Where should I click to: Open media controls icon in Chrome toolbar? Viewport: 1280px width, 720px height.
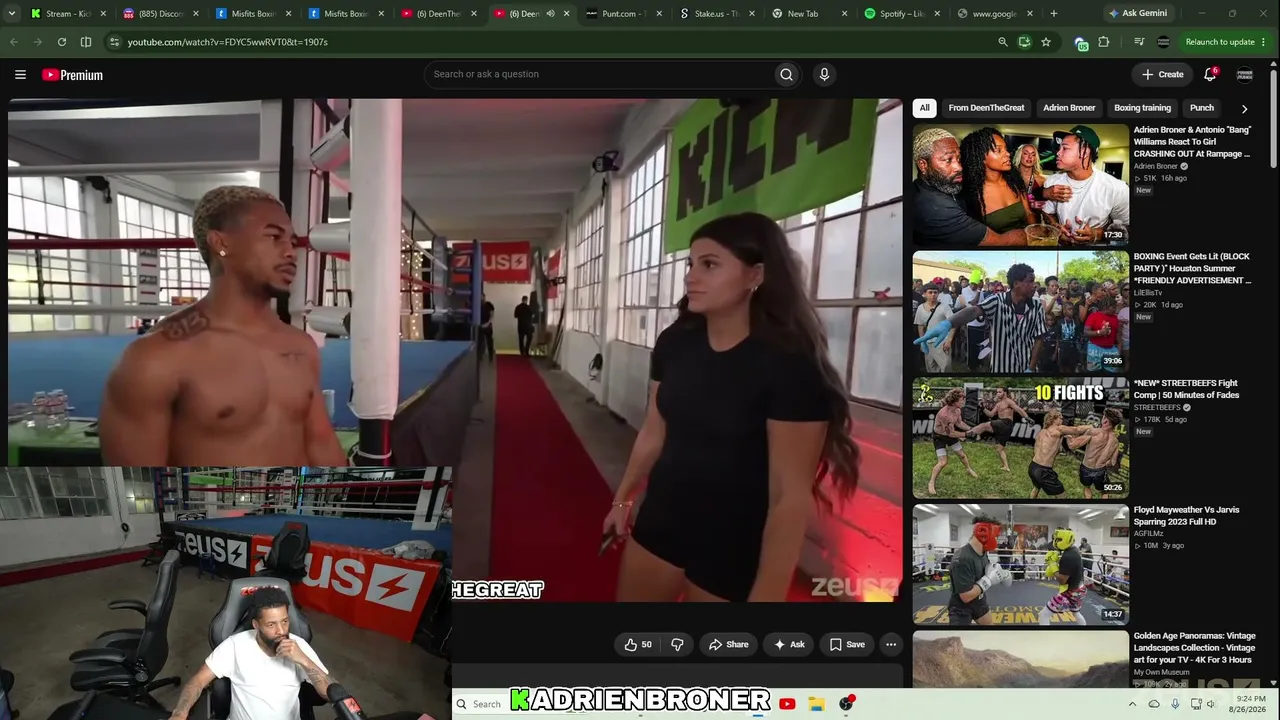1139,42
